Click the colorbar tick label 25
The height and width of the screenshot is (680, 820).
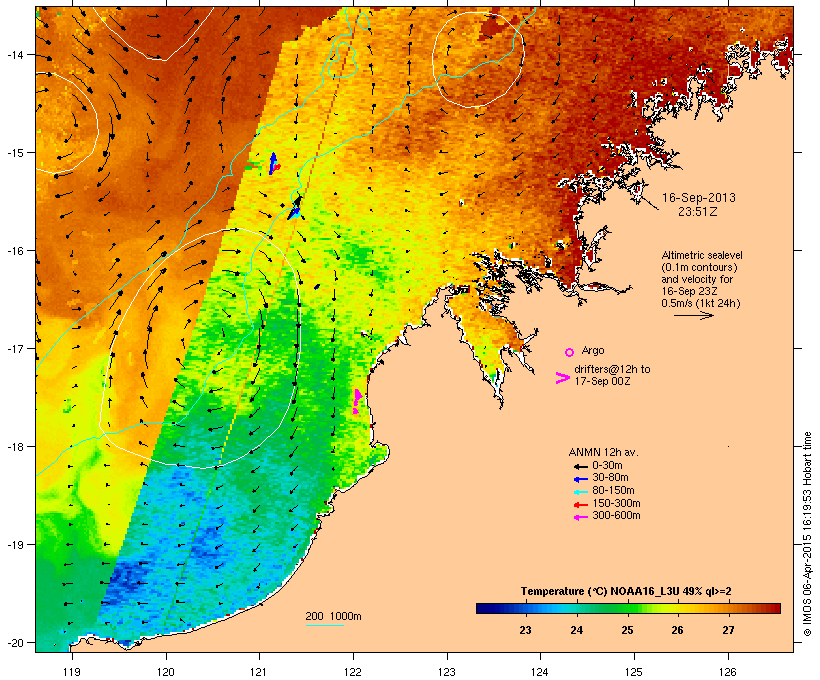[x=627, y=630]
